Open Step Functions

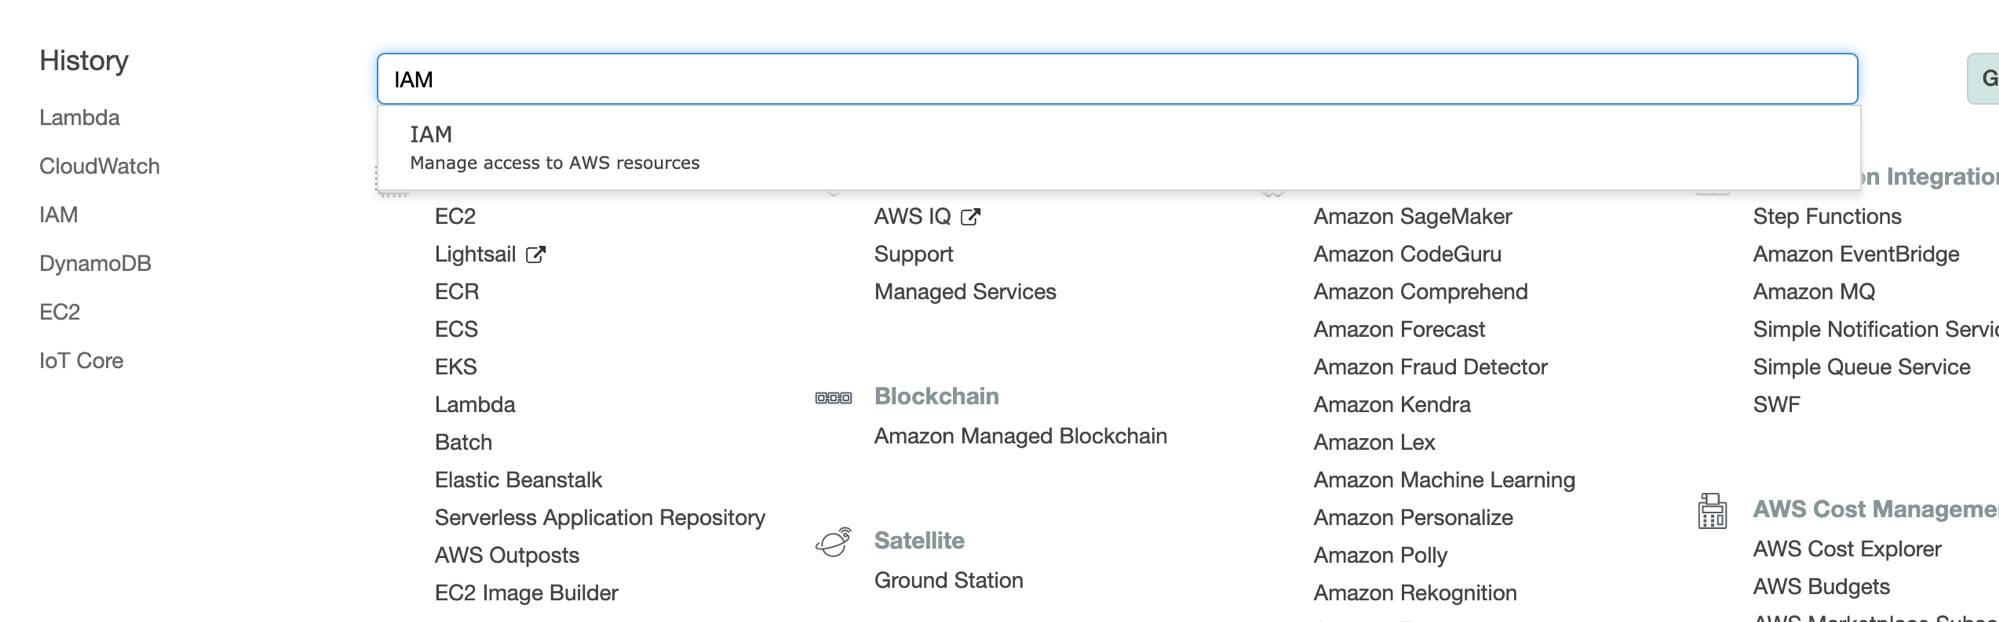tap(1827, 217)
